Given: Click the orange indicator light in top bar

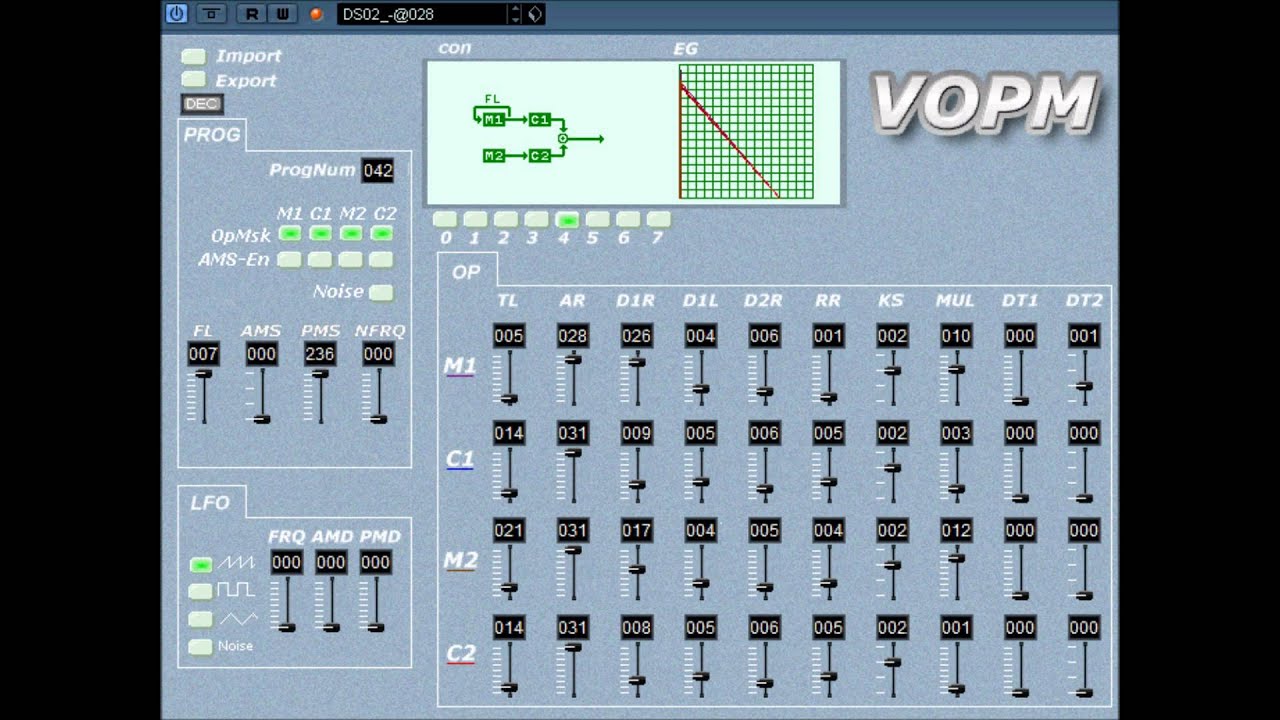Looking at the screenshot, I should (316, 14).
